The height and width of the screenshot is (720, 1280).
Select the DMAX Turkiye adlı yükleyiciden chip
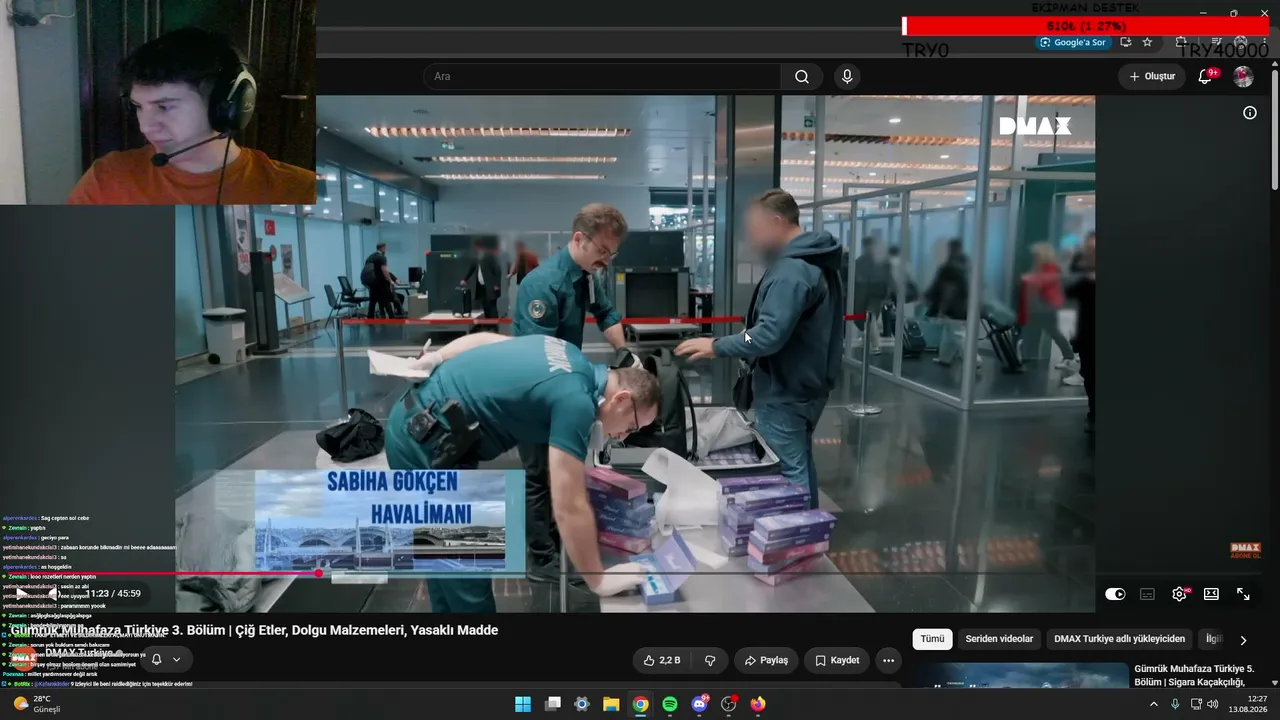point(1119,639)
